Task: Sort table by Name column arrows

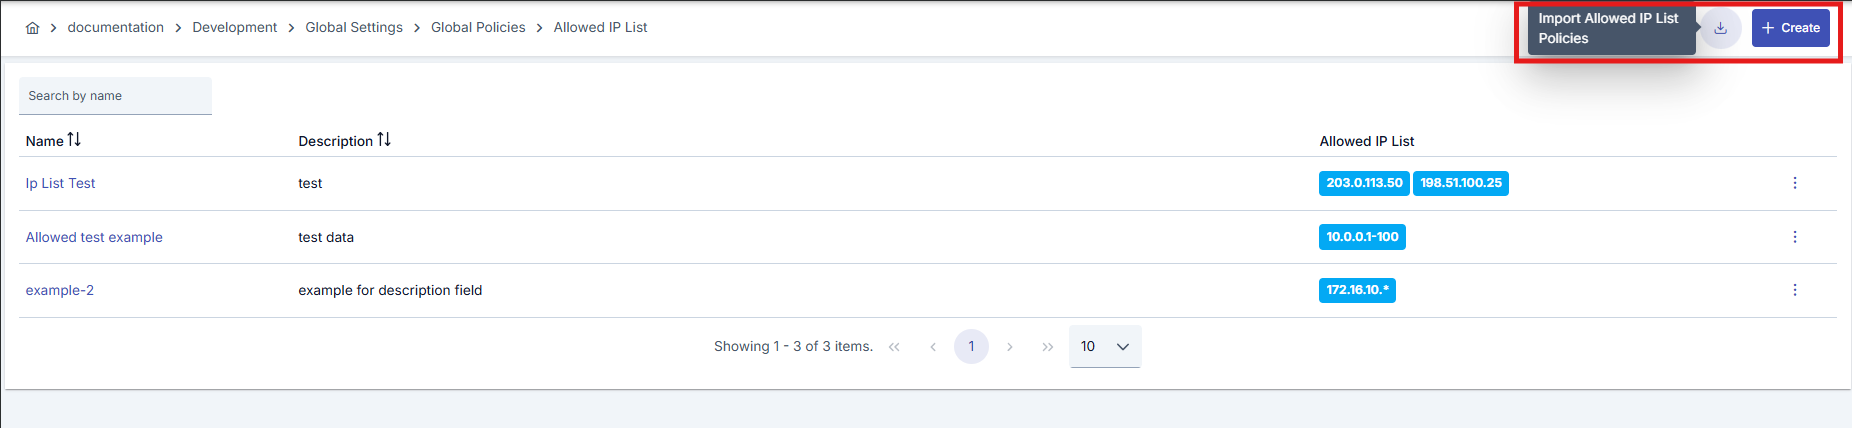Action: 74,140
